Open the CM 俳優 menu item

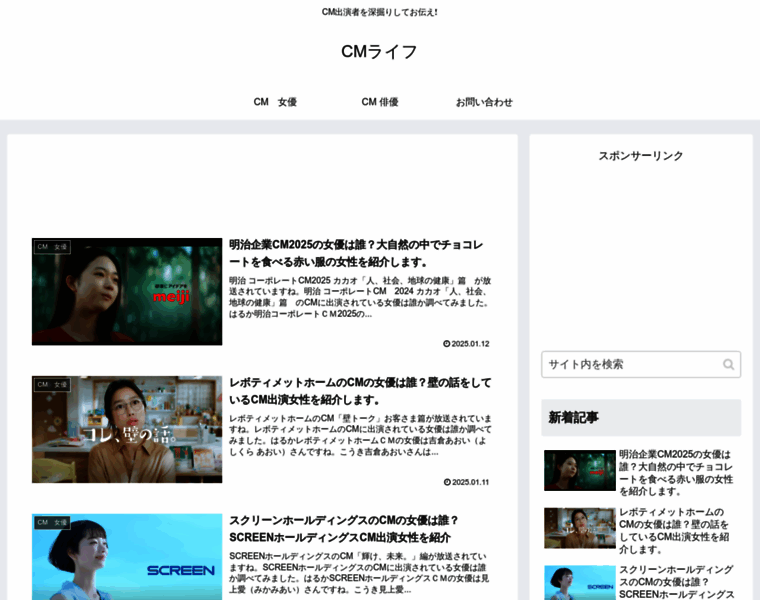pyautogui.click(x=380, y=102)
